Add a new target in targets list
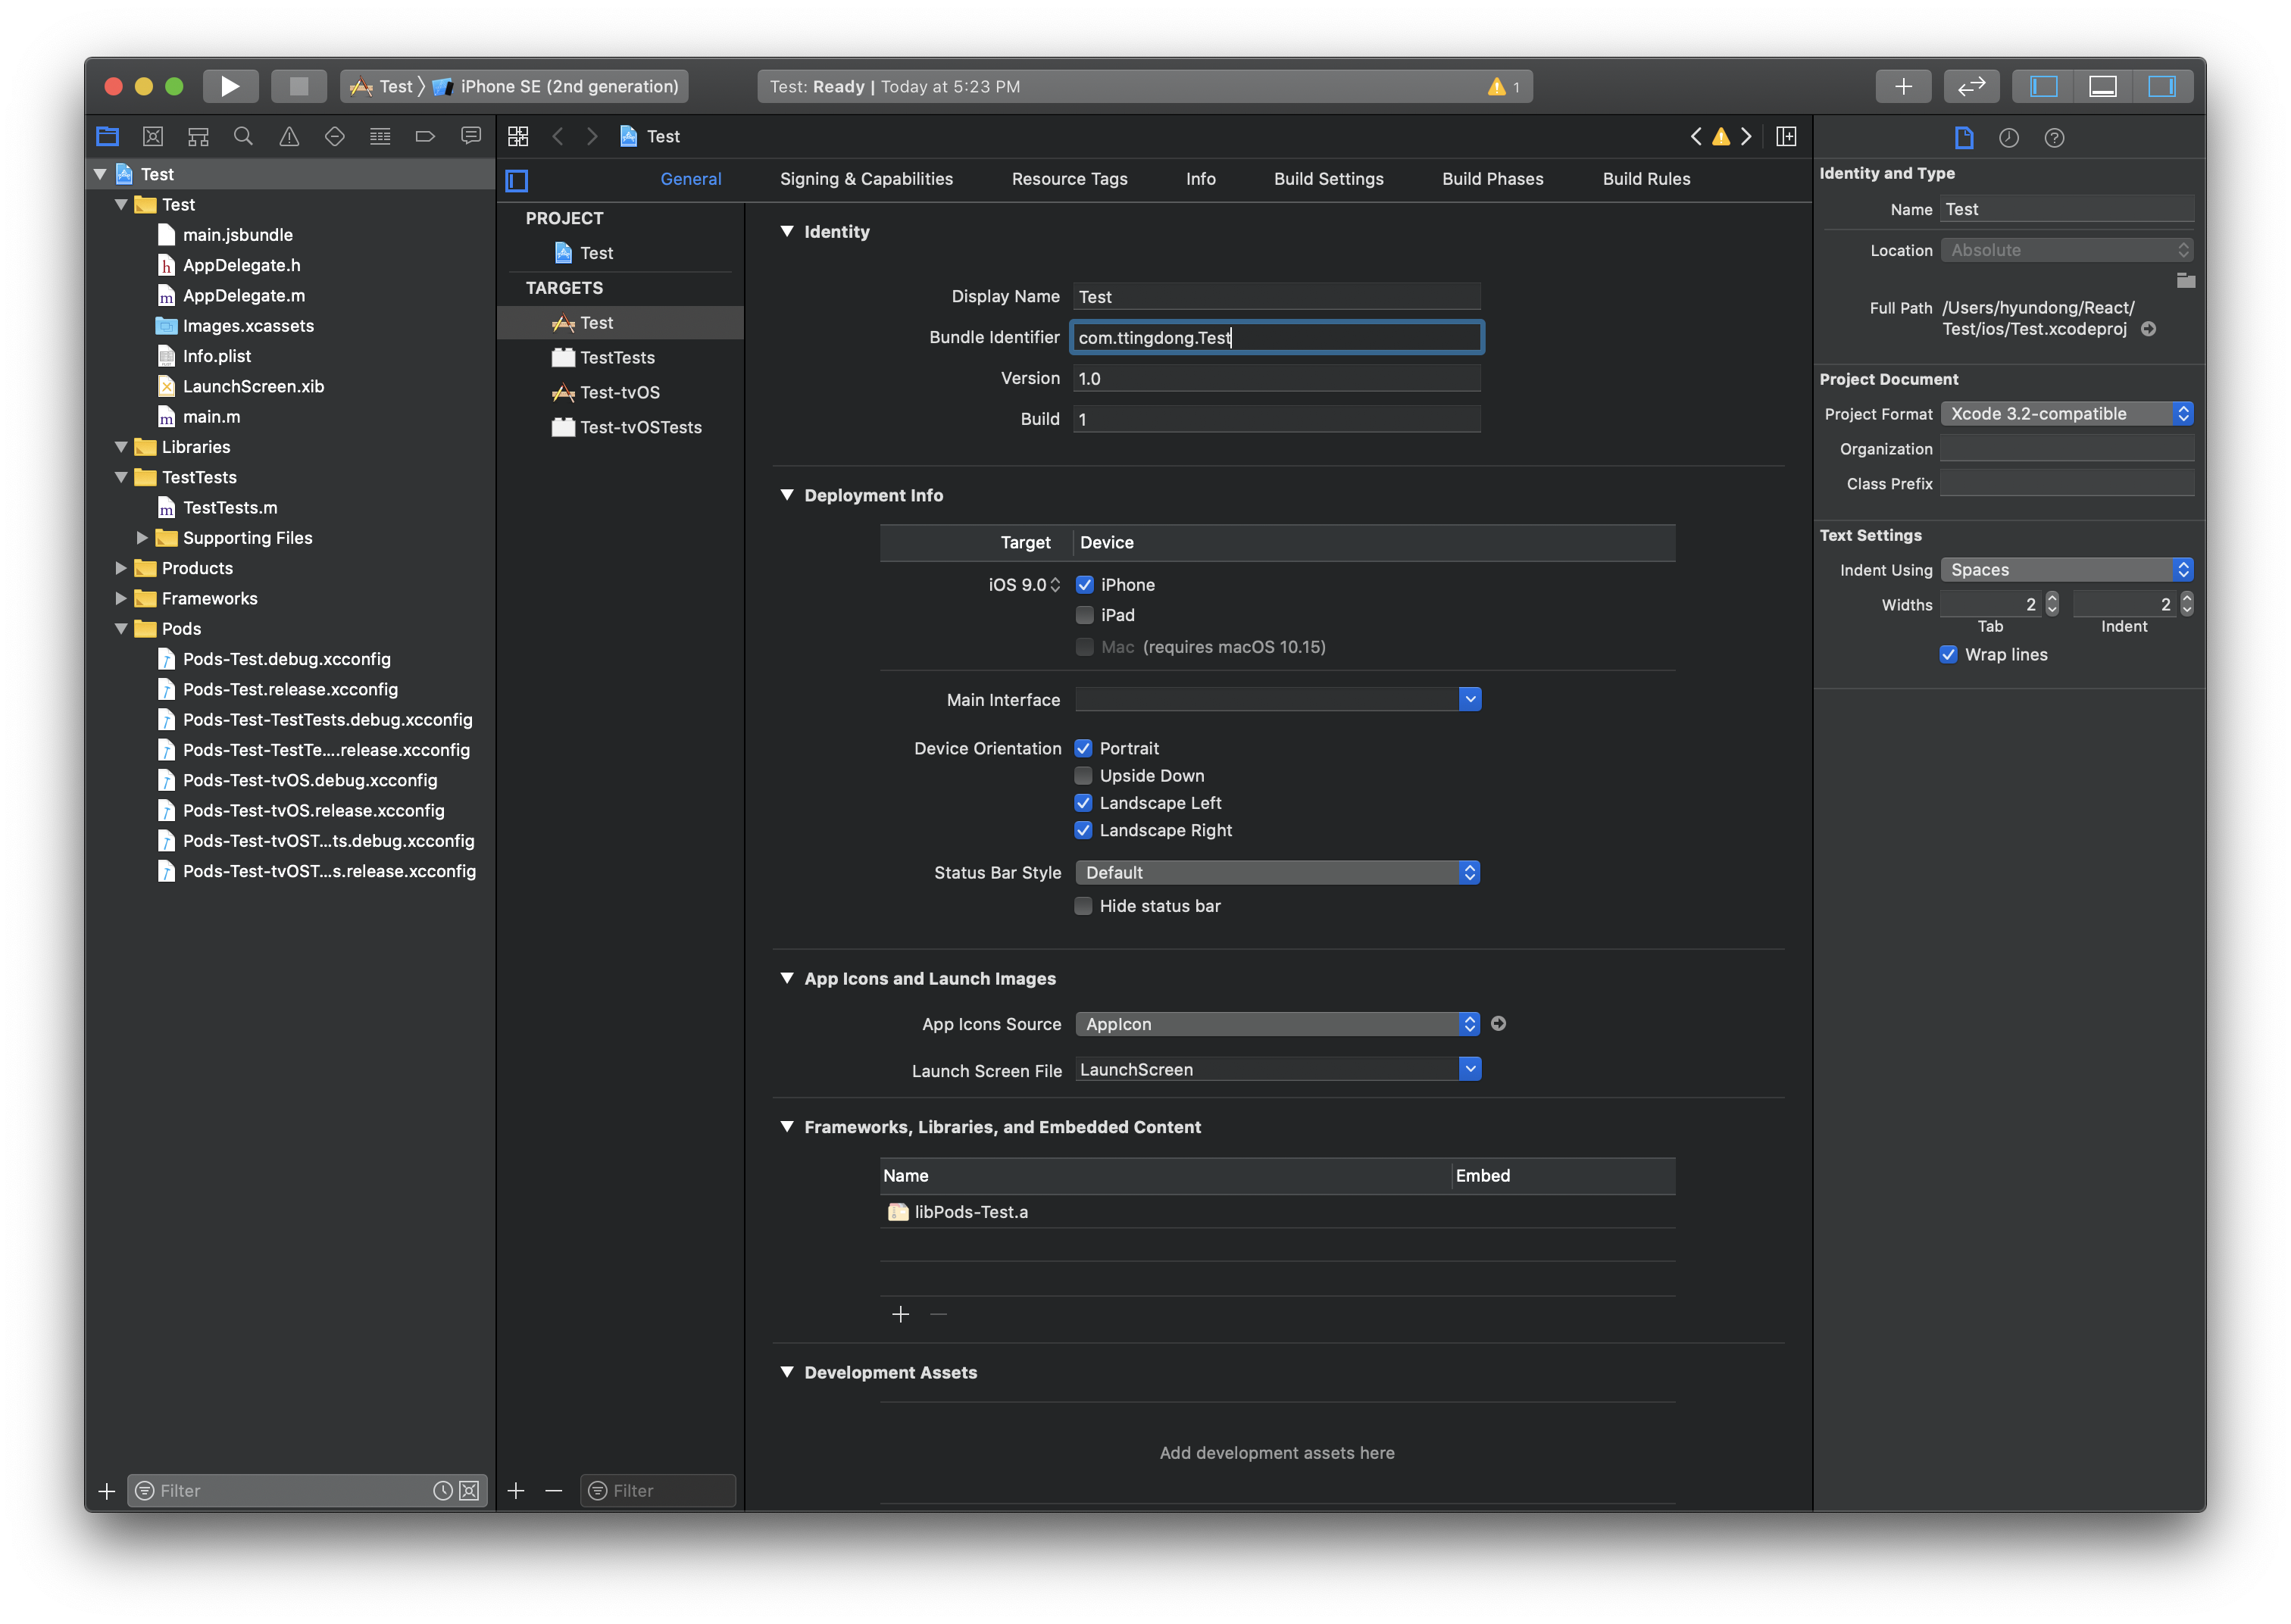Image resolution: width=2291 pixels, height=1624 pixels. pos(516,1490)
